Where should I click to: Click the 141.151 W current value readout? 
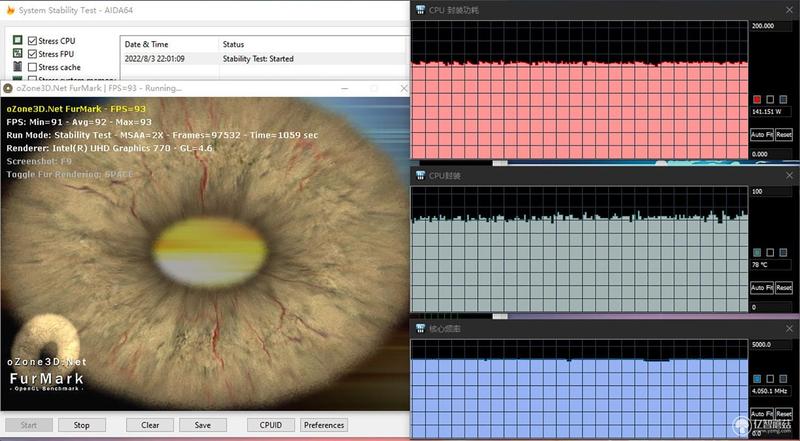coord(771,111)
